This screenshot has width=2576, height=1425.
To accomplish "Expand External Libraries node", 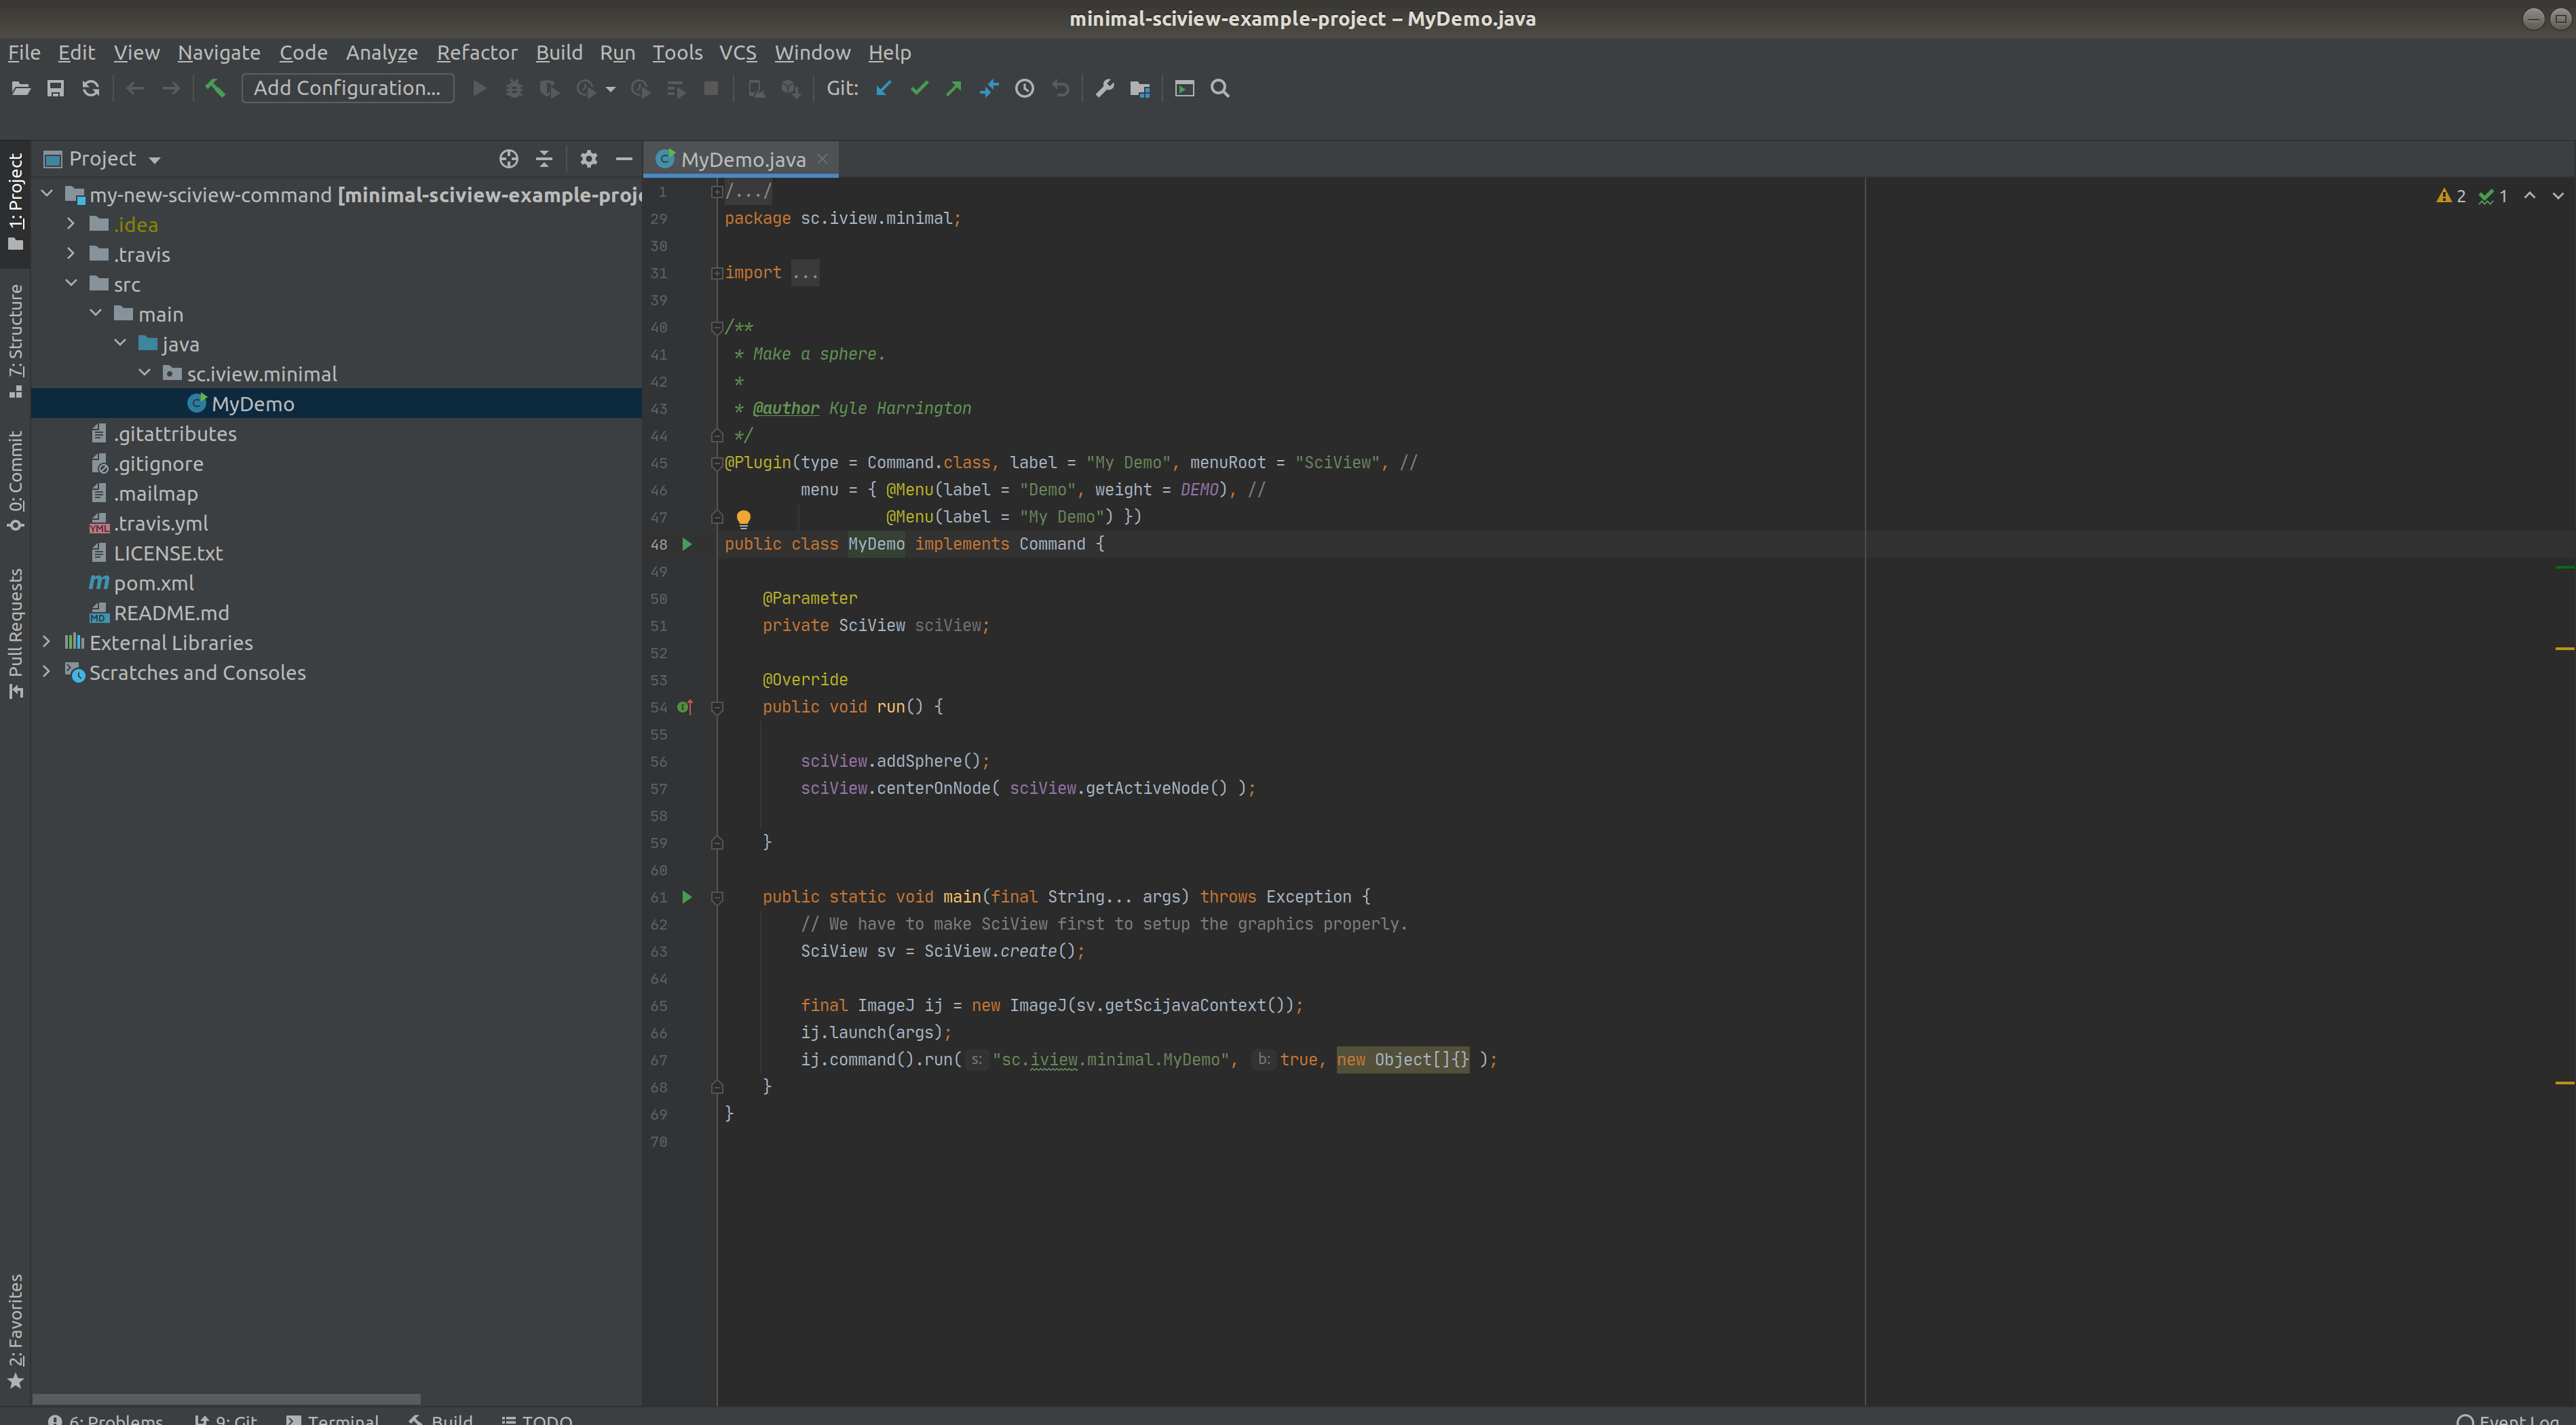I will (x=46, y=642).
